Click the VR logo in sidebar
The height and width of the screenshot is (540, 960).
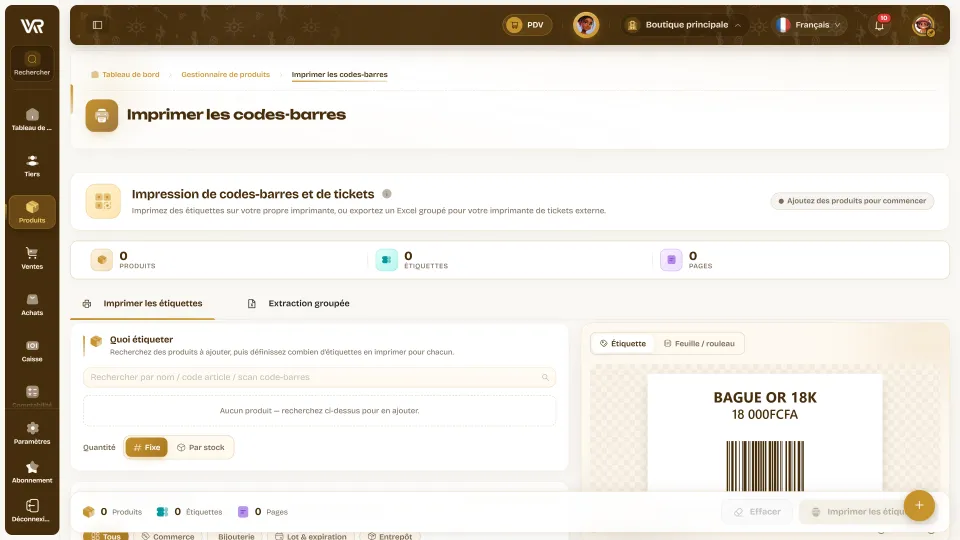click(32, 26)
